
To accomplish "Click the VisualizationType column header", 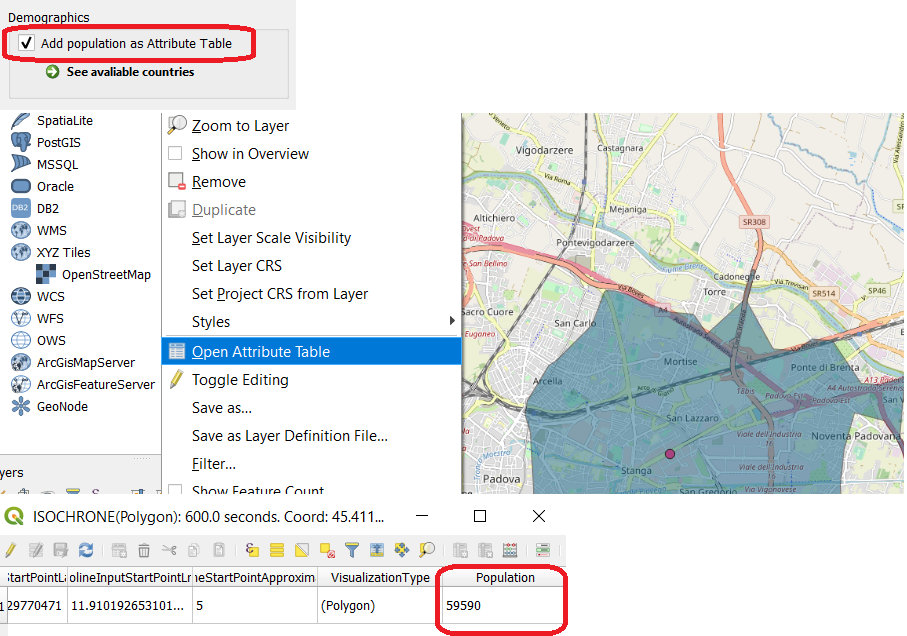I will [x=380, y=578].
